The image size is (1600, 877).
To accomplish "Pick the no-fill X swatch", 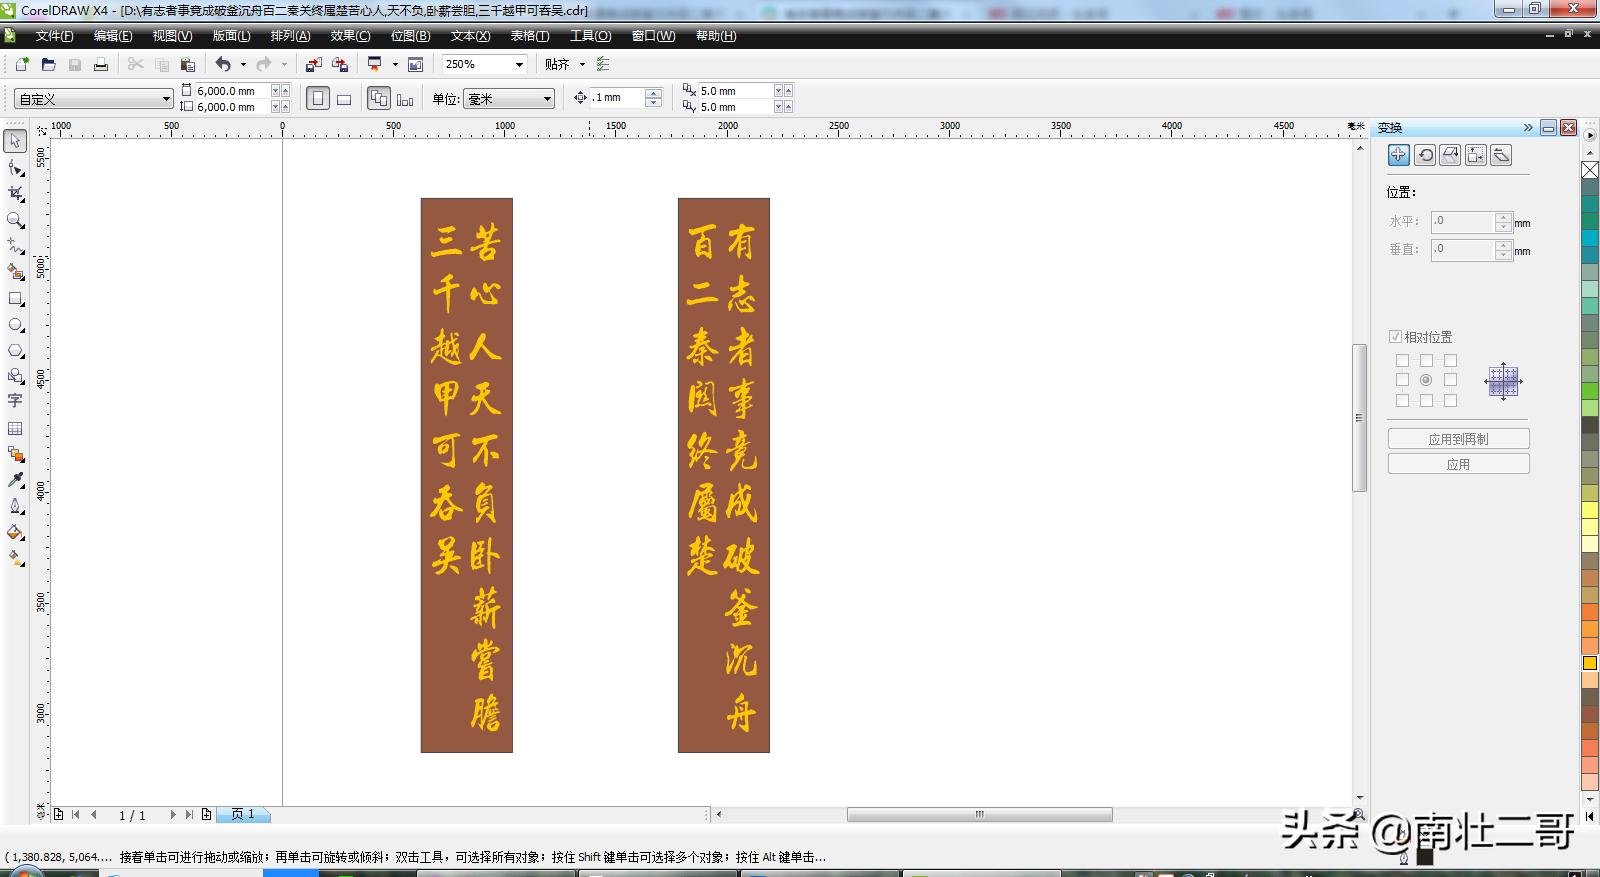I will click(x=1590, y=170).
